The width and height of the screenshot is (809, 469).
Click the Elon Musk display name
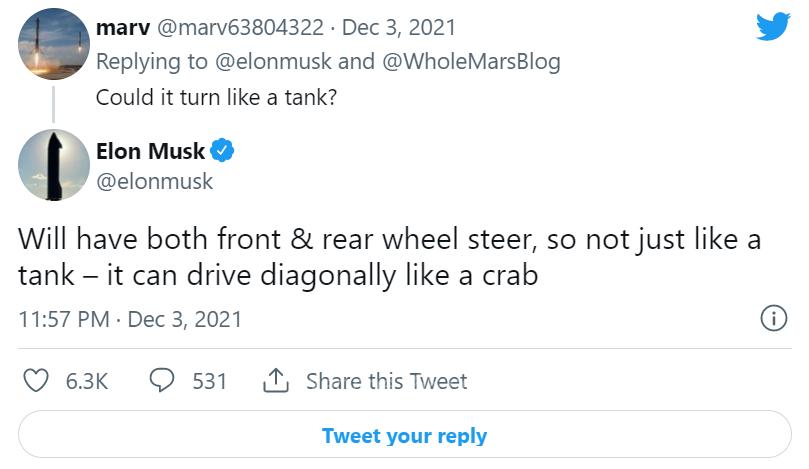coord(150,152)
